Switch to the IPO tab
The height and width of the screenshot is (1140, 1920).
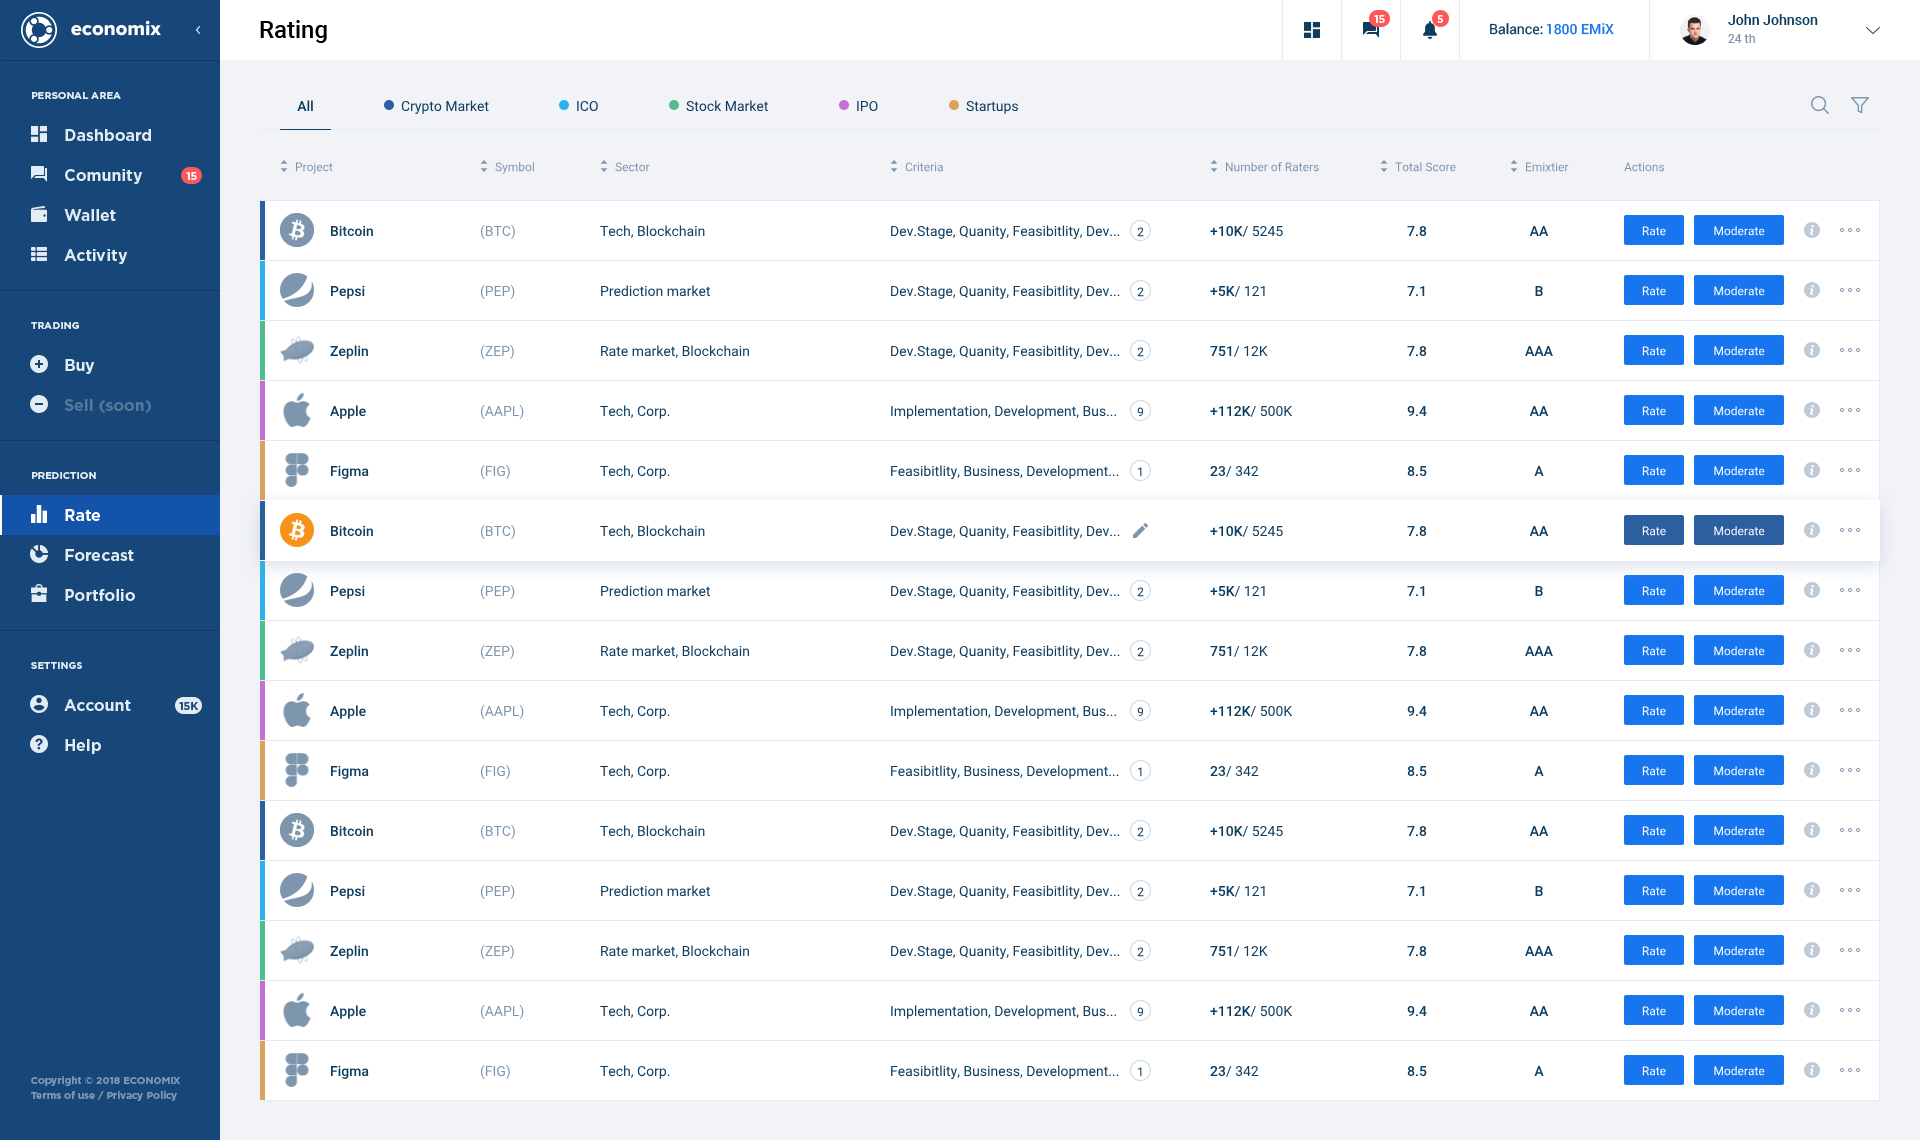[x=858, y=106]
